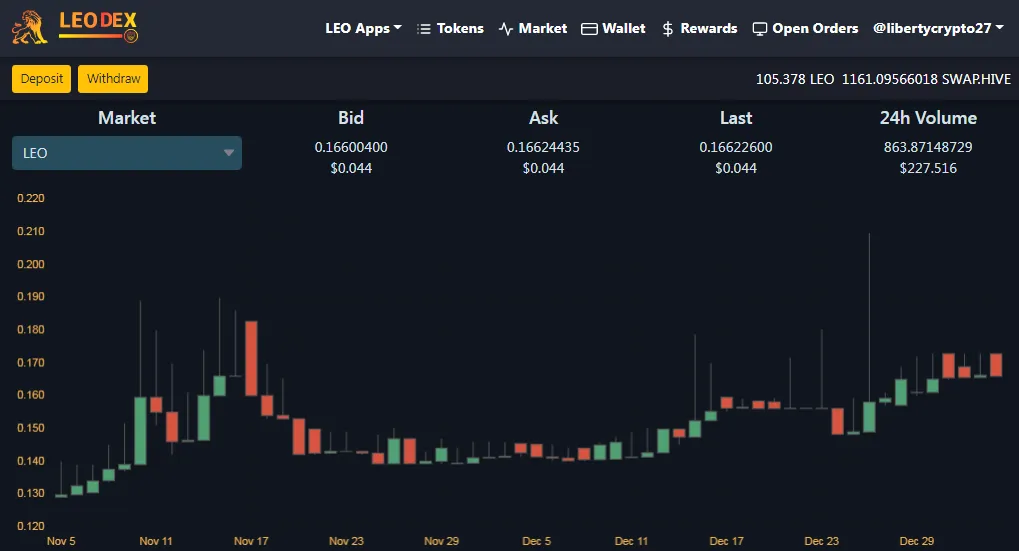This screenshot has height=551, width=1019.
Task: Click the Withdraw button
Action: pyautogui.click(x=113, y=79)
